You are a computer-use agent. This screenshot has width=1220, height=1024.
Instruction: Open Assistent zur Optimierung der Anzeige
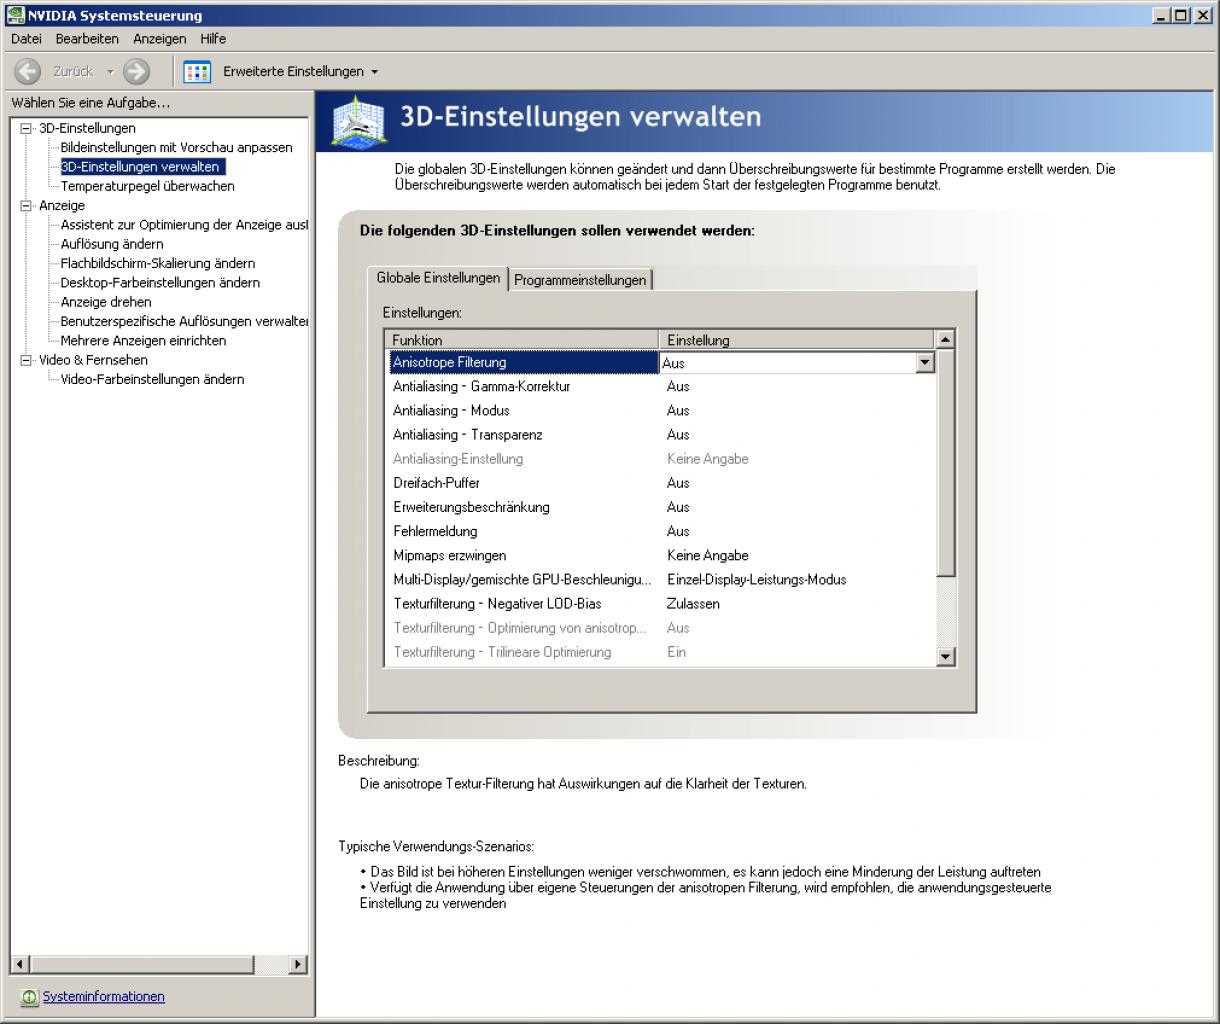click(x=184, y=225)
